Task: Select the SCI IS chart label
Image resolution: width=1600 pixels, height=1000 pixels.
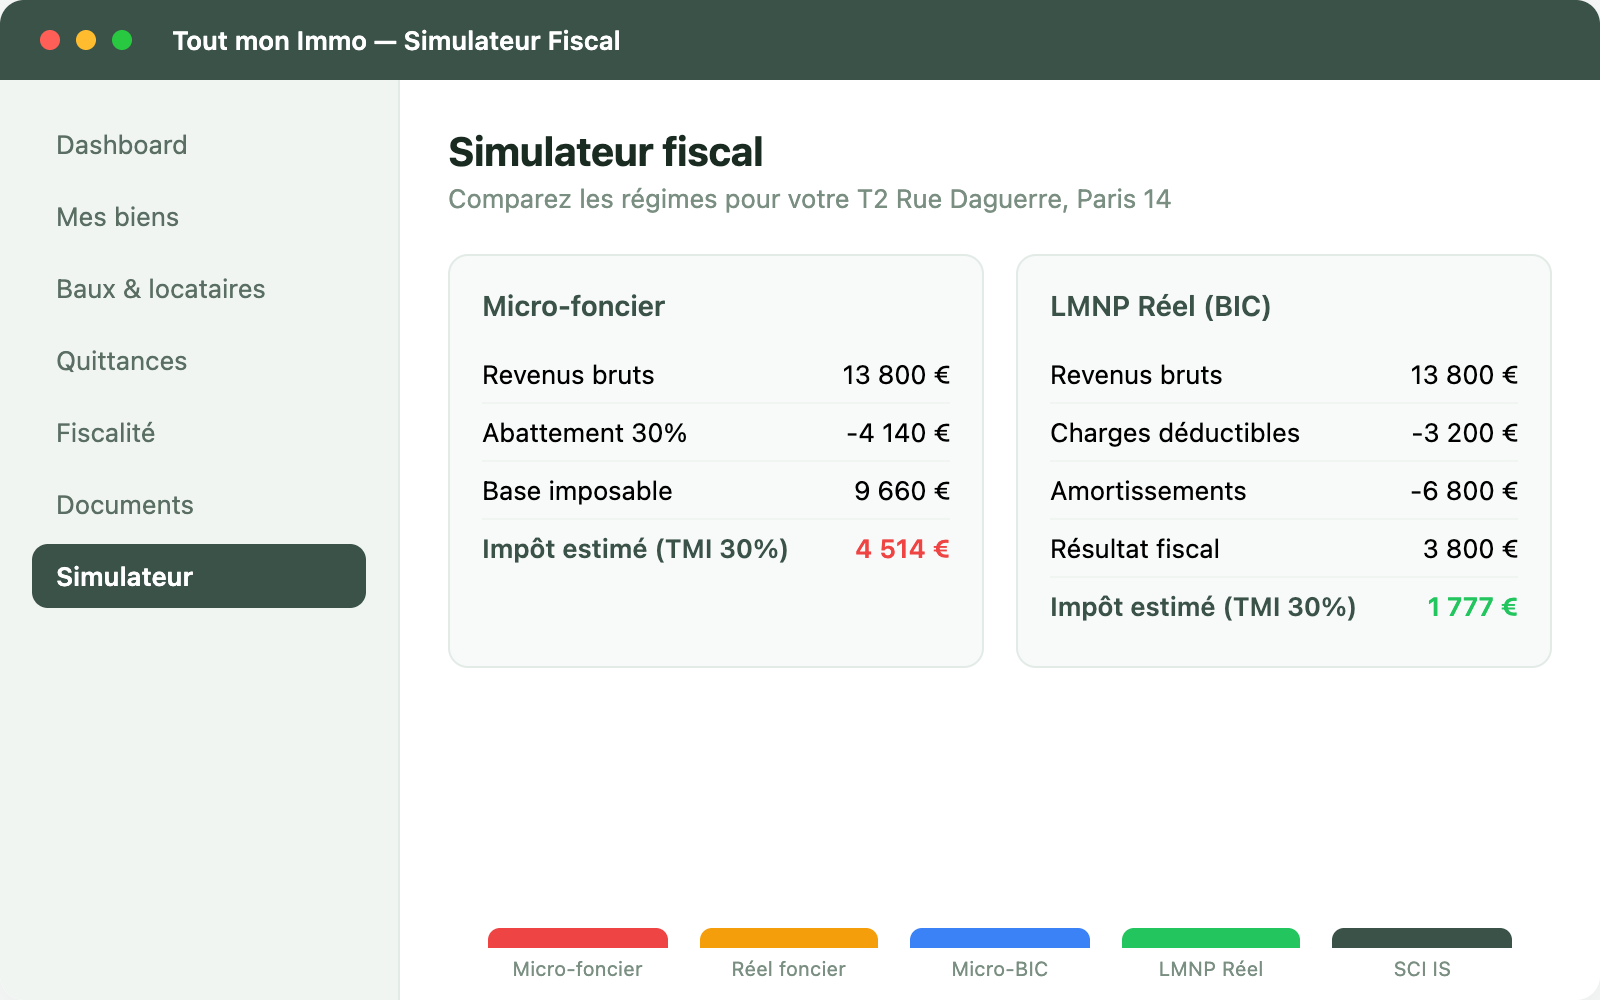Action: (1422, 969)
